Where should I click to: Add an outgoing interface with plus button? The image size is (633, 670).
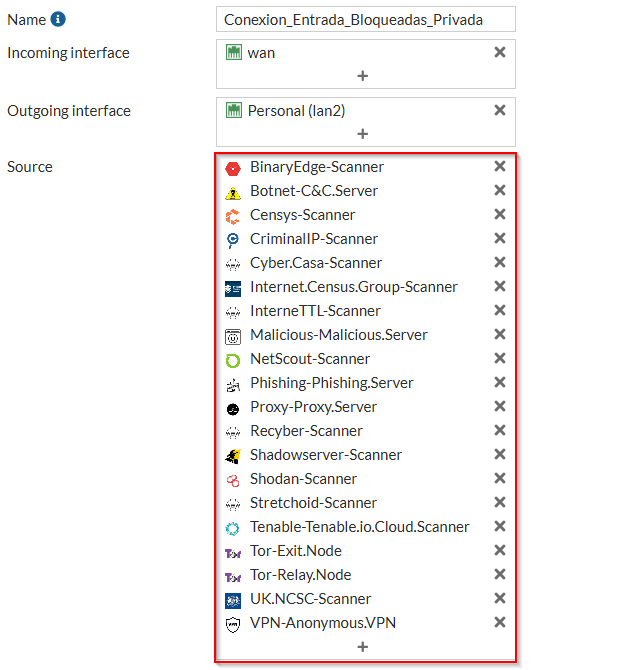pos(363,134)
